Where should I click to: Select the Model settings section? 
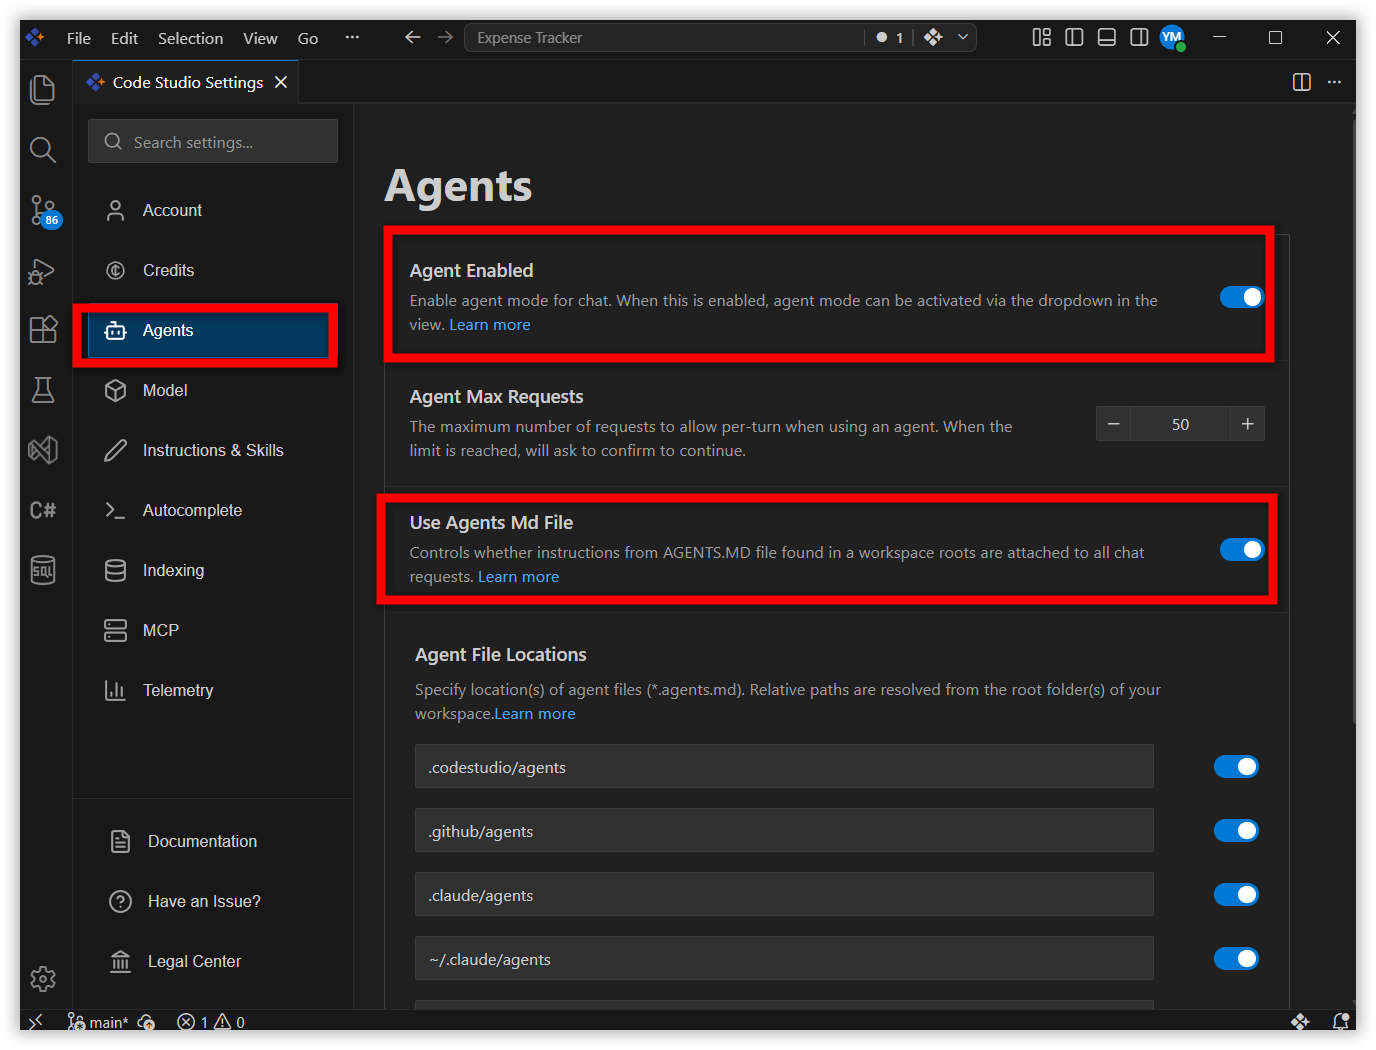(x=213, y=390)
